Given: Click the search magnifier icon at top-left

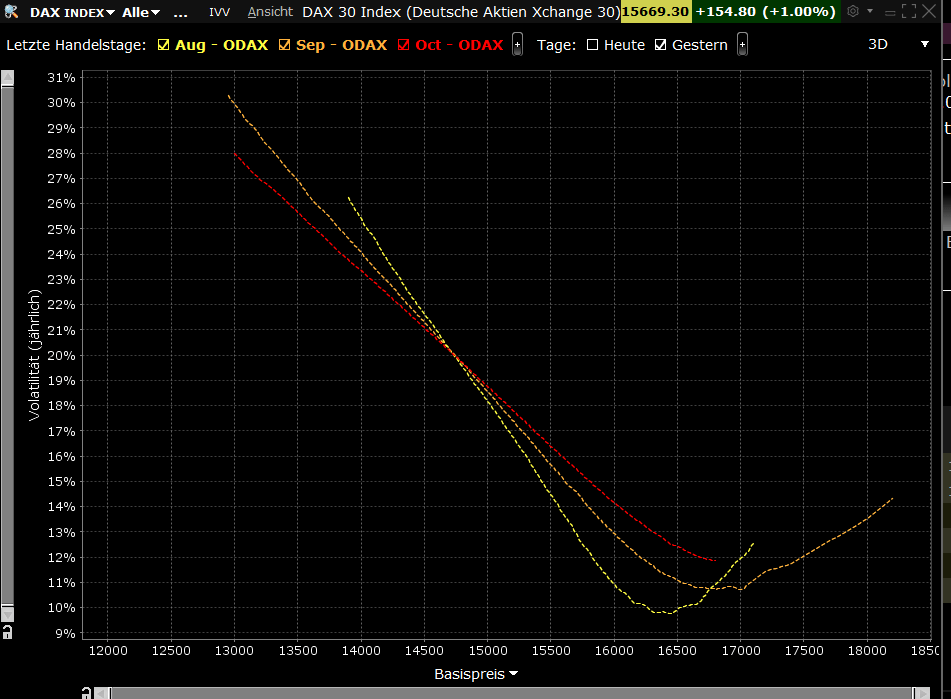Looking at the screenshot, I should pyautogui.click(x=11, y=12).
